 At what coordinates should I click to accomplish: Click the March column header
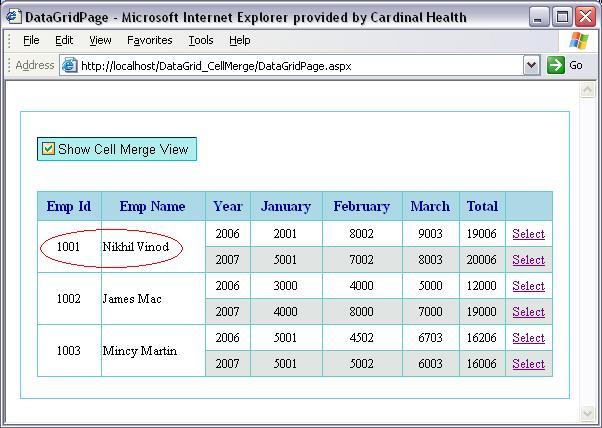tap(430, 206)
